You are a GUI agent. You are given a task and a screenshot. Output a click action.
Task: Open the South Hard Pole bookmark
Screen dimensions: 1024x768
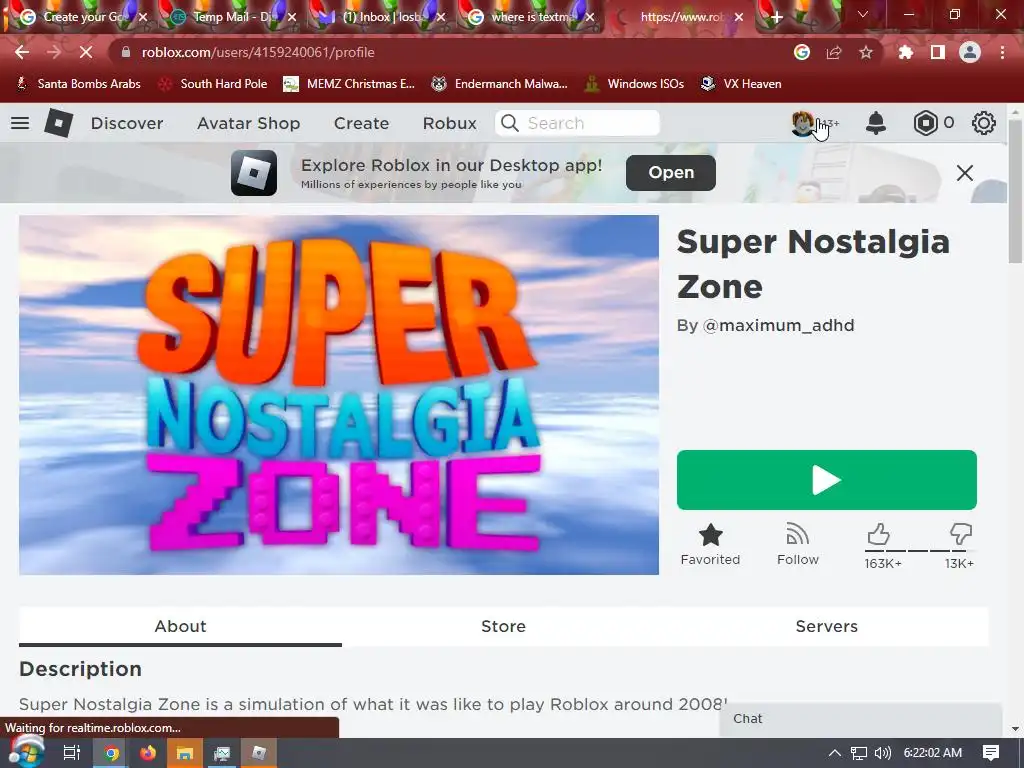click(214, 84)
